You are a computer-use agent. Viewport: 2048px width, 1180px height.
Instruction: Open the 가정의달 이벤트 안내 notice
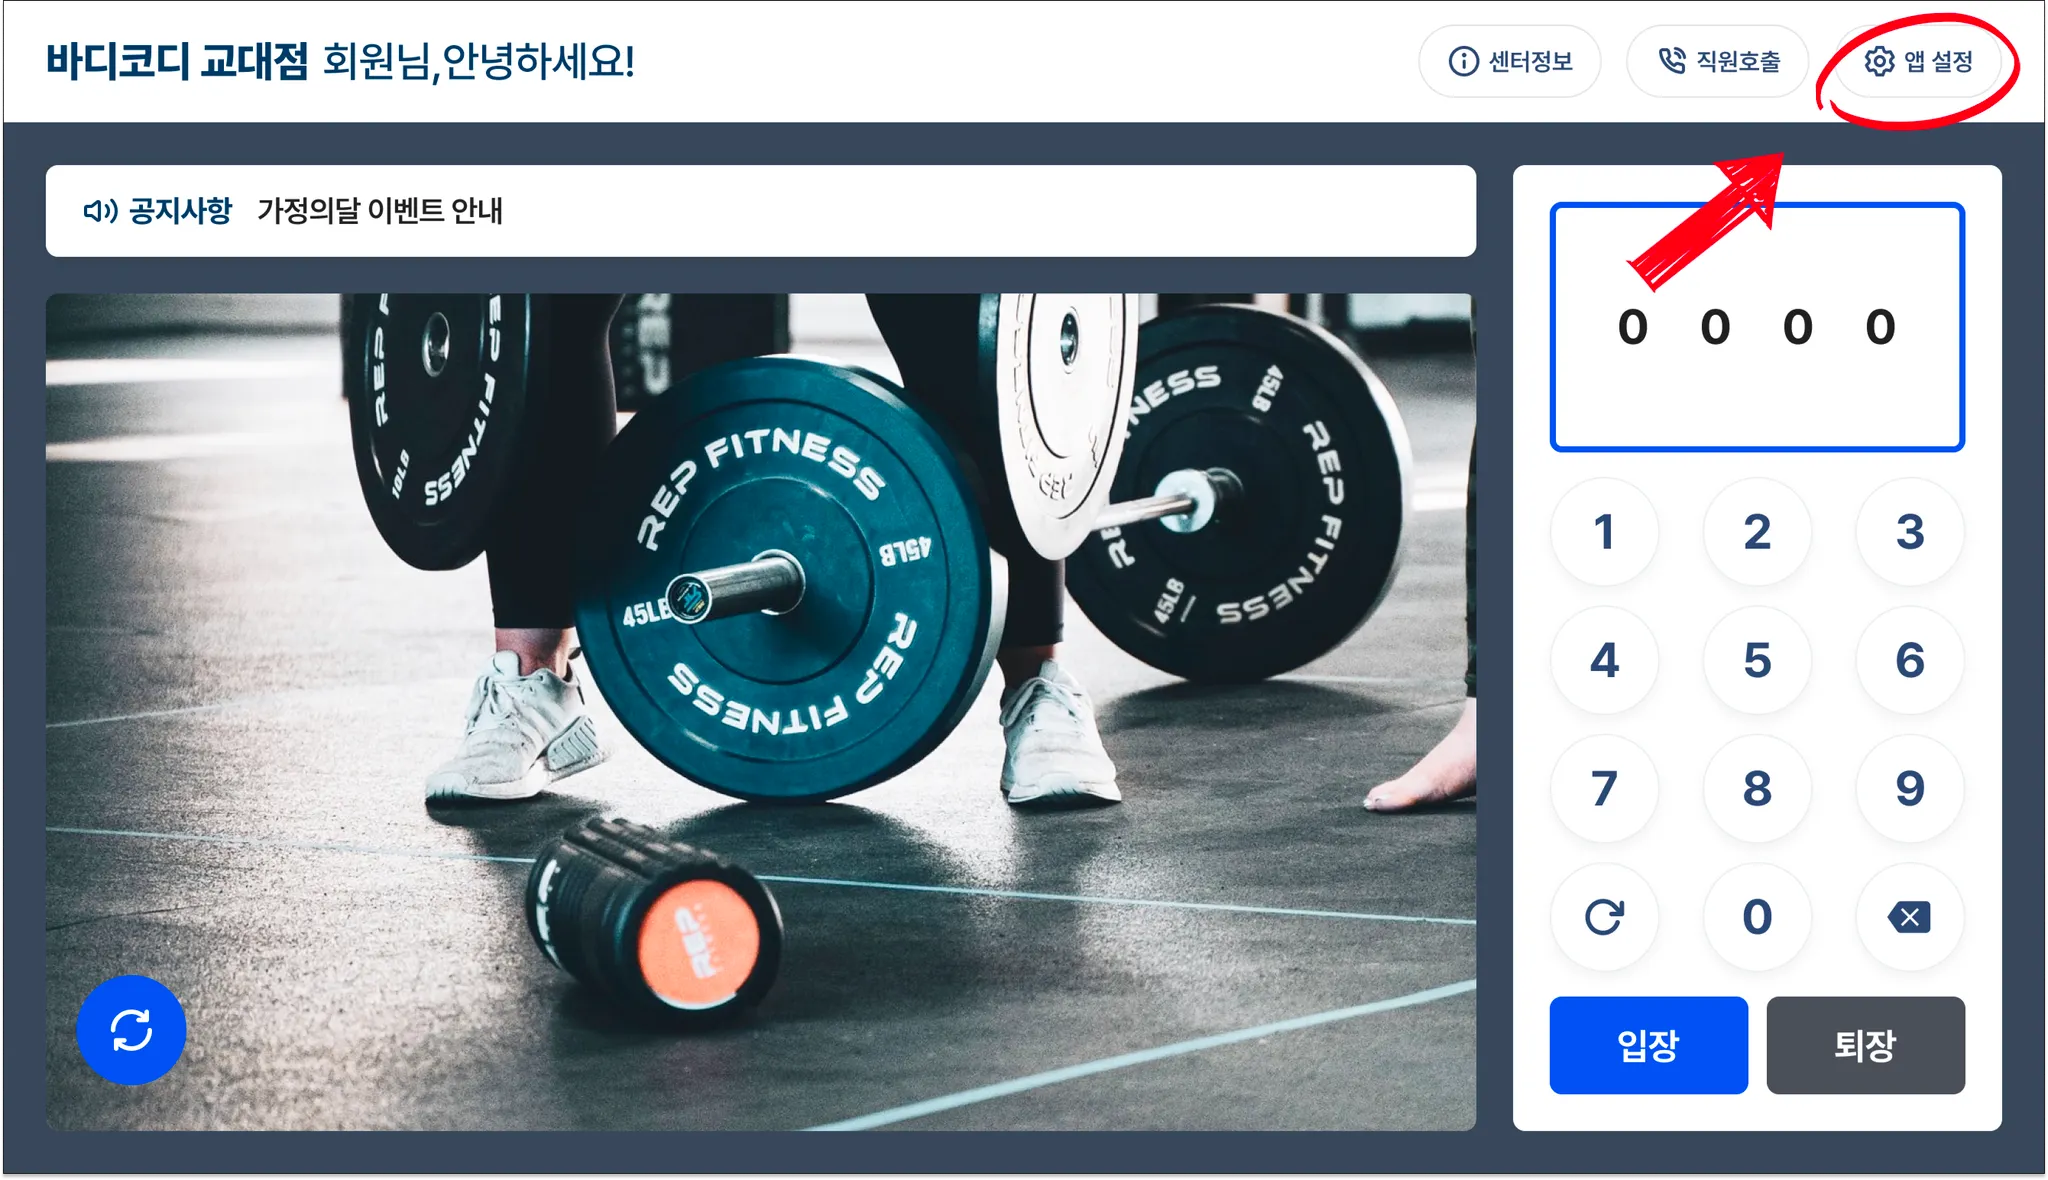coord(380,211)
